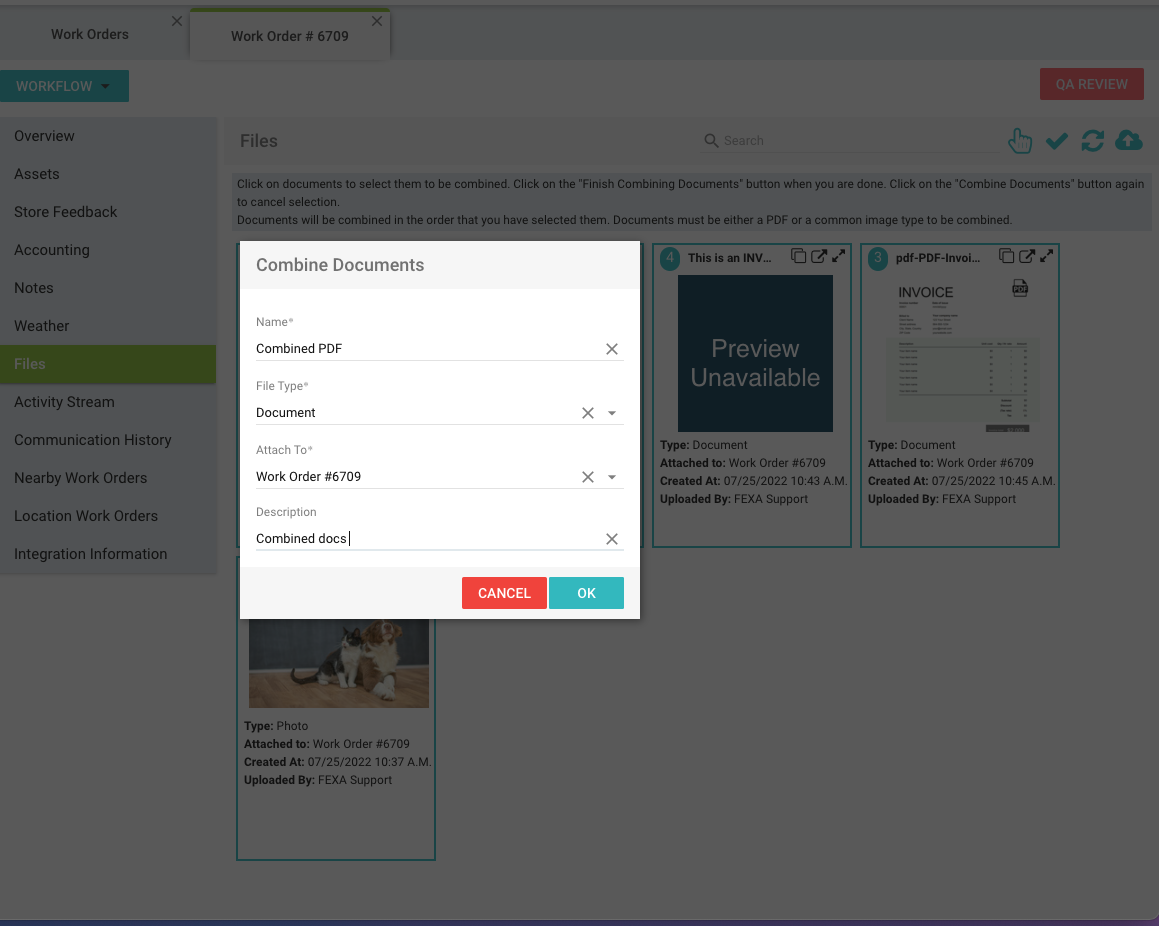Expand the Attach To dropdown
This screenshot has width=1159, height=926.
pos(612,477)
